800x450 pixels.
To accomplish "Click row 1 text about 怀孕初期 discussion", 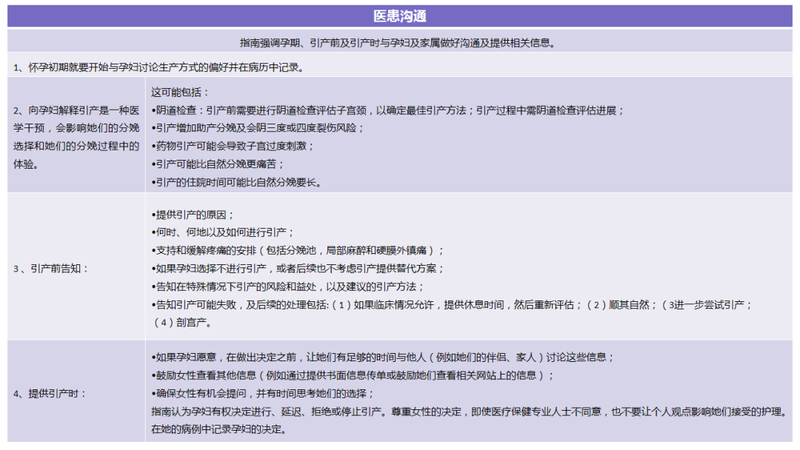I will [x=160, y=66].
